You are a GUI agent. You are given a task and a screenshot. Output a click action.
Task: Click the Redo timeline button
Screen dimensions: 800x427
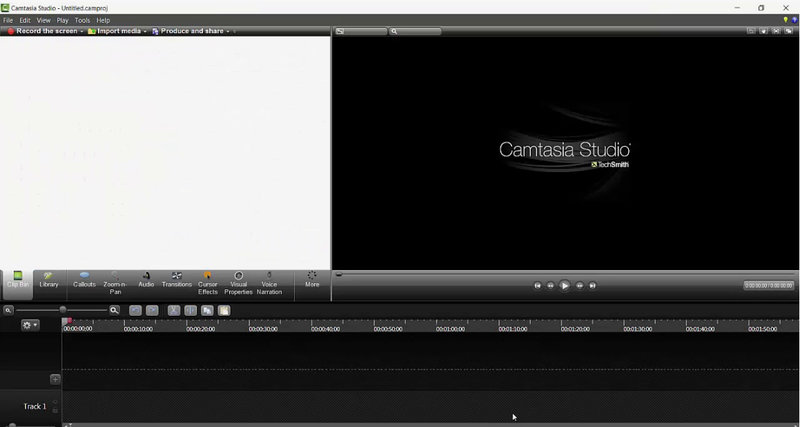click(152, 310)
